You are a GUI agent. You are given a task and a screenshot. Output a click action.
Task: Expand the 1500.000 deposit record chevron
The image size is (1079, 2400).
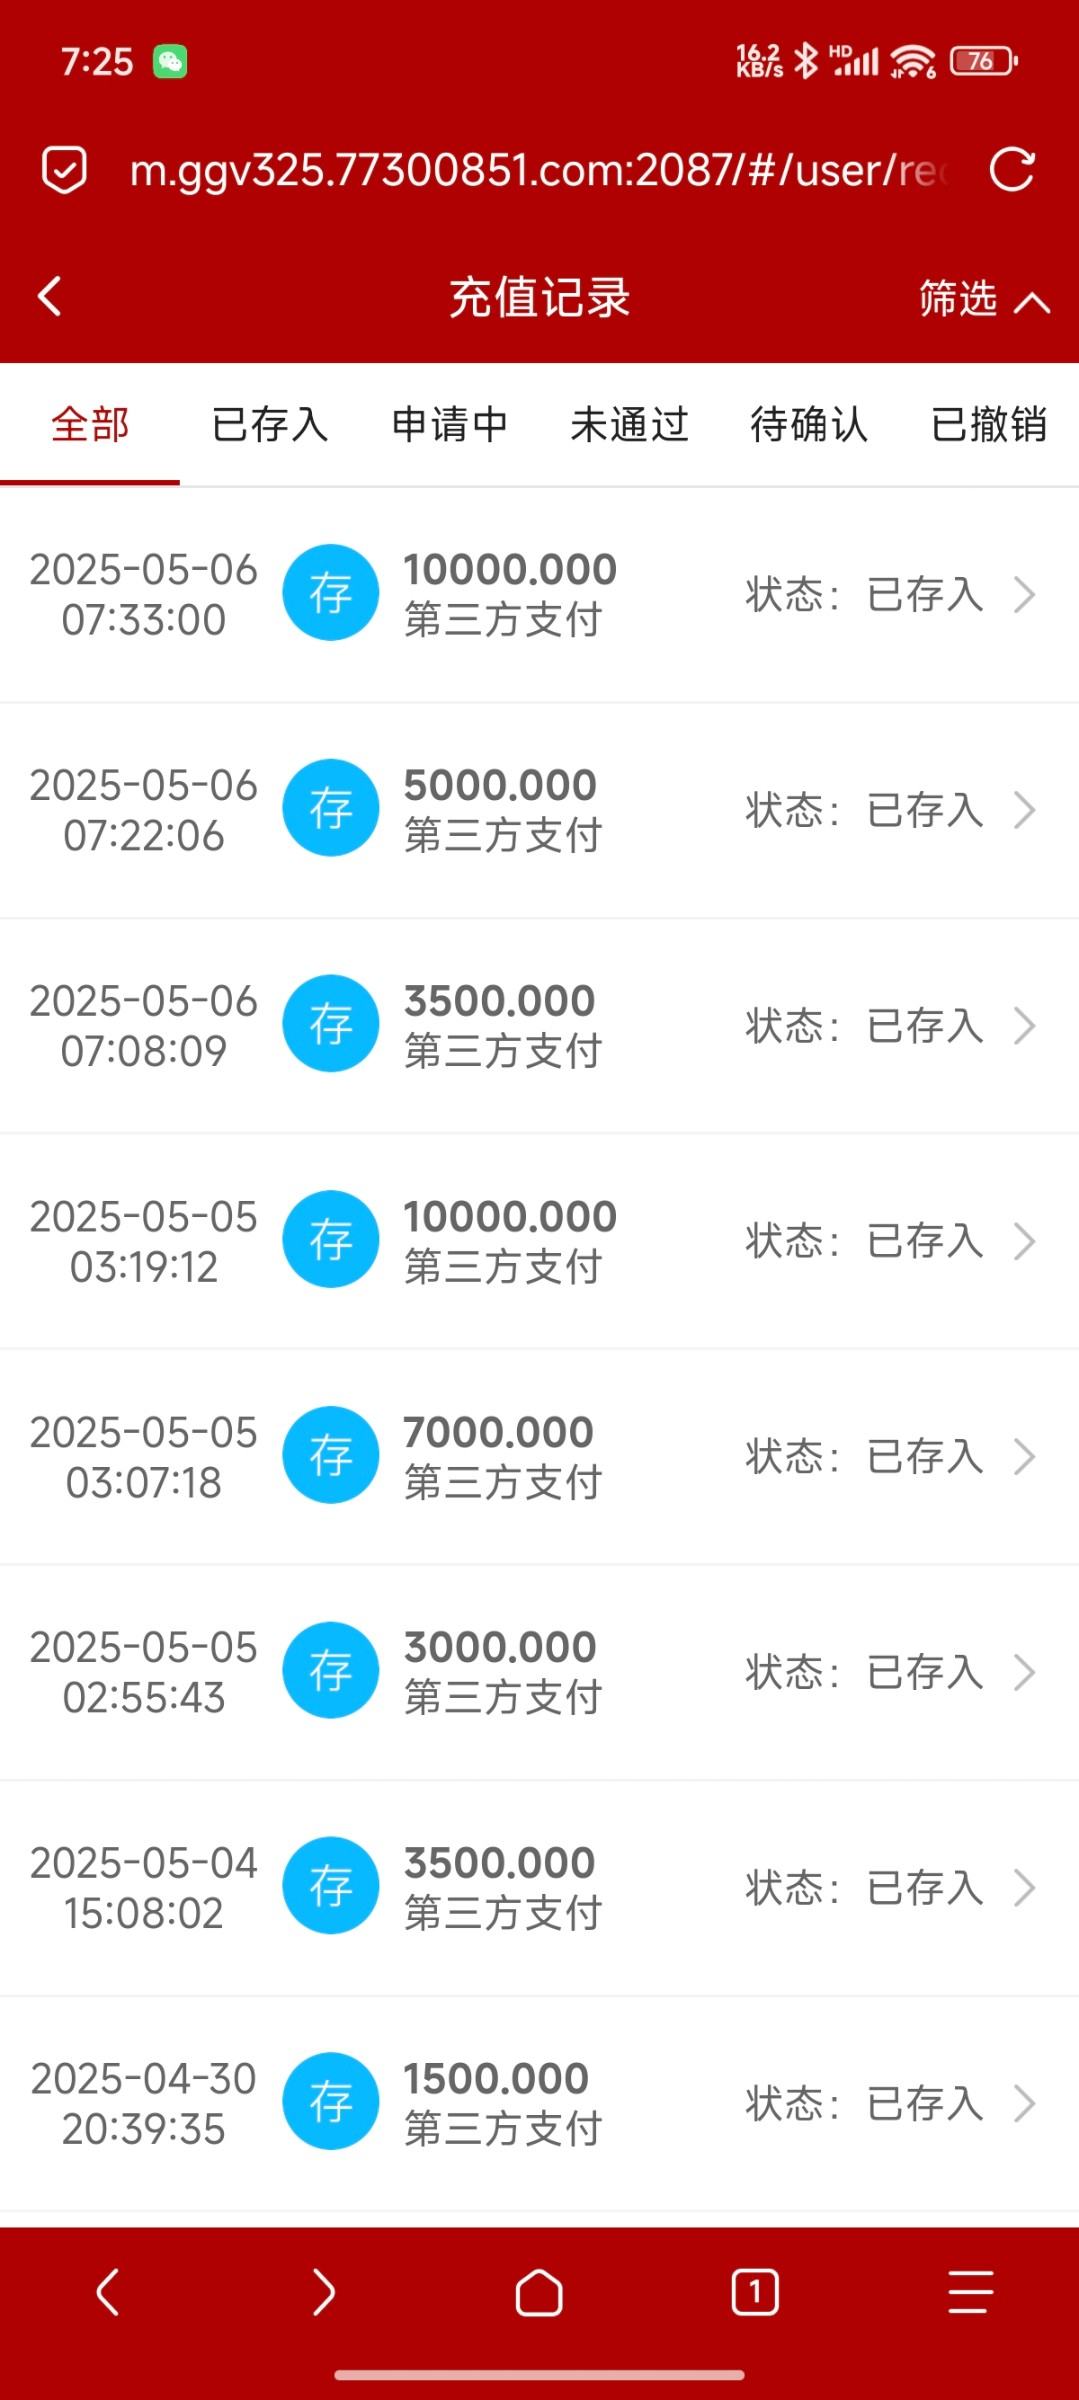[1024, 2104]
